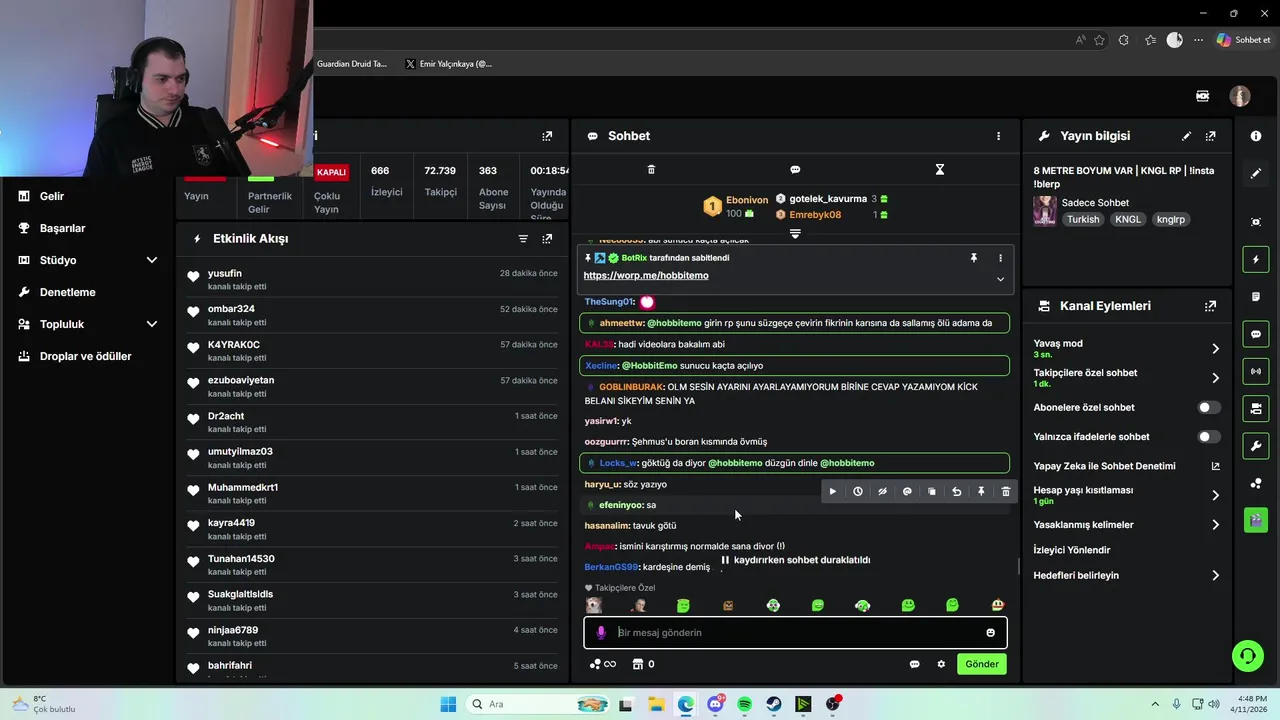Click the green Gönder button
Viewport: 1280px width, 720px height.
tap(981, 664)
